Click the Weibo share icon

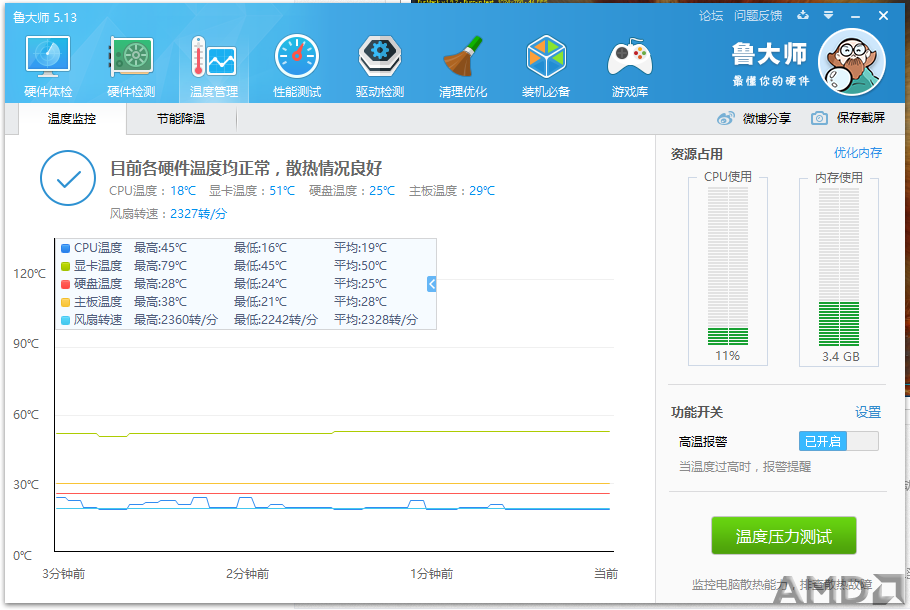725,118
